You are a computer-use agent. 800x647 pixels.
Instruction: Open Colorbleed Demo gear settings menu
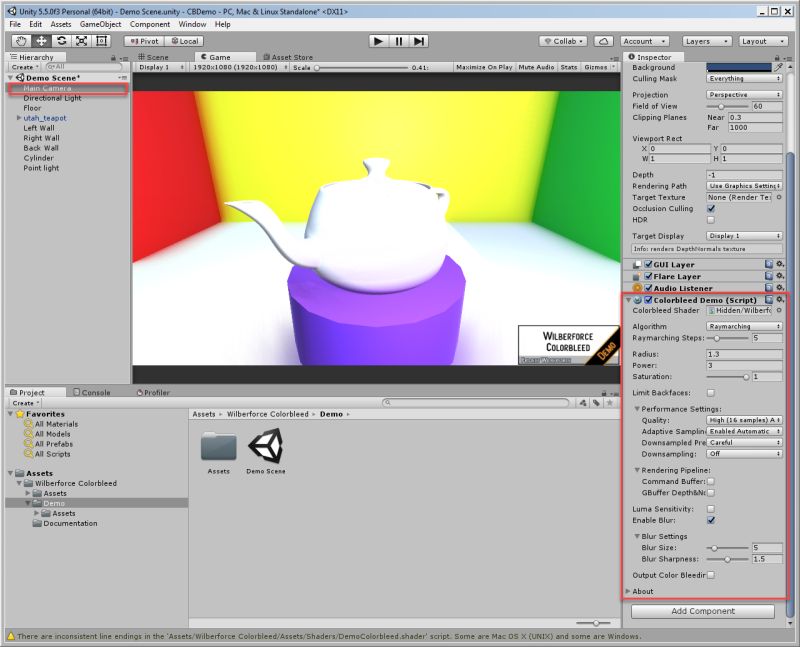coord(780,300)
